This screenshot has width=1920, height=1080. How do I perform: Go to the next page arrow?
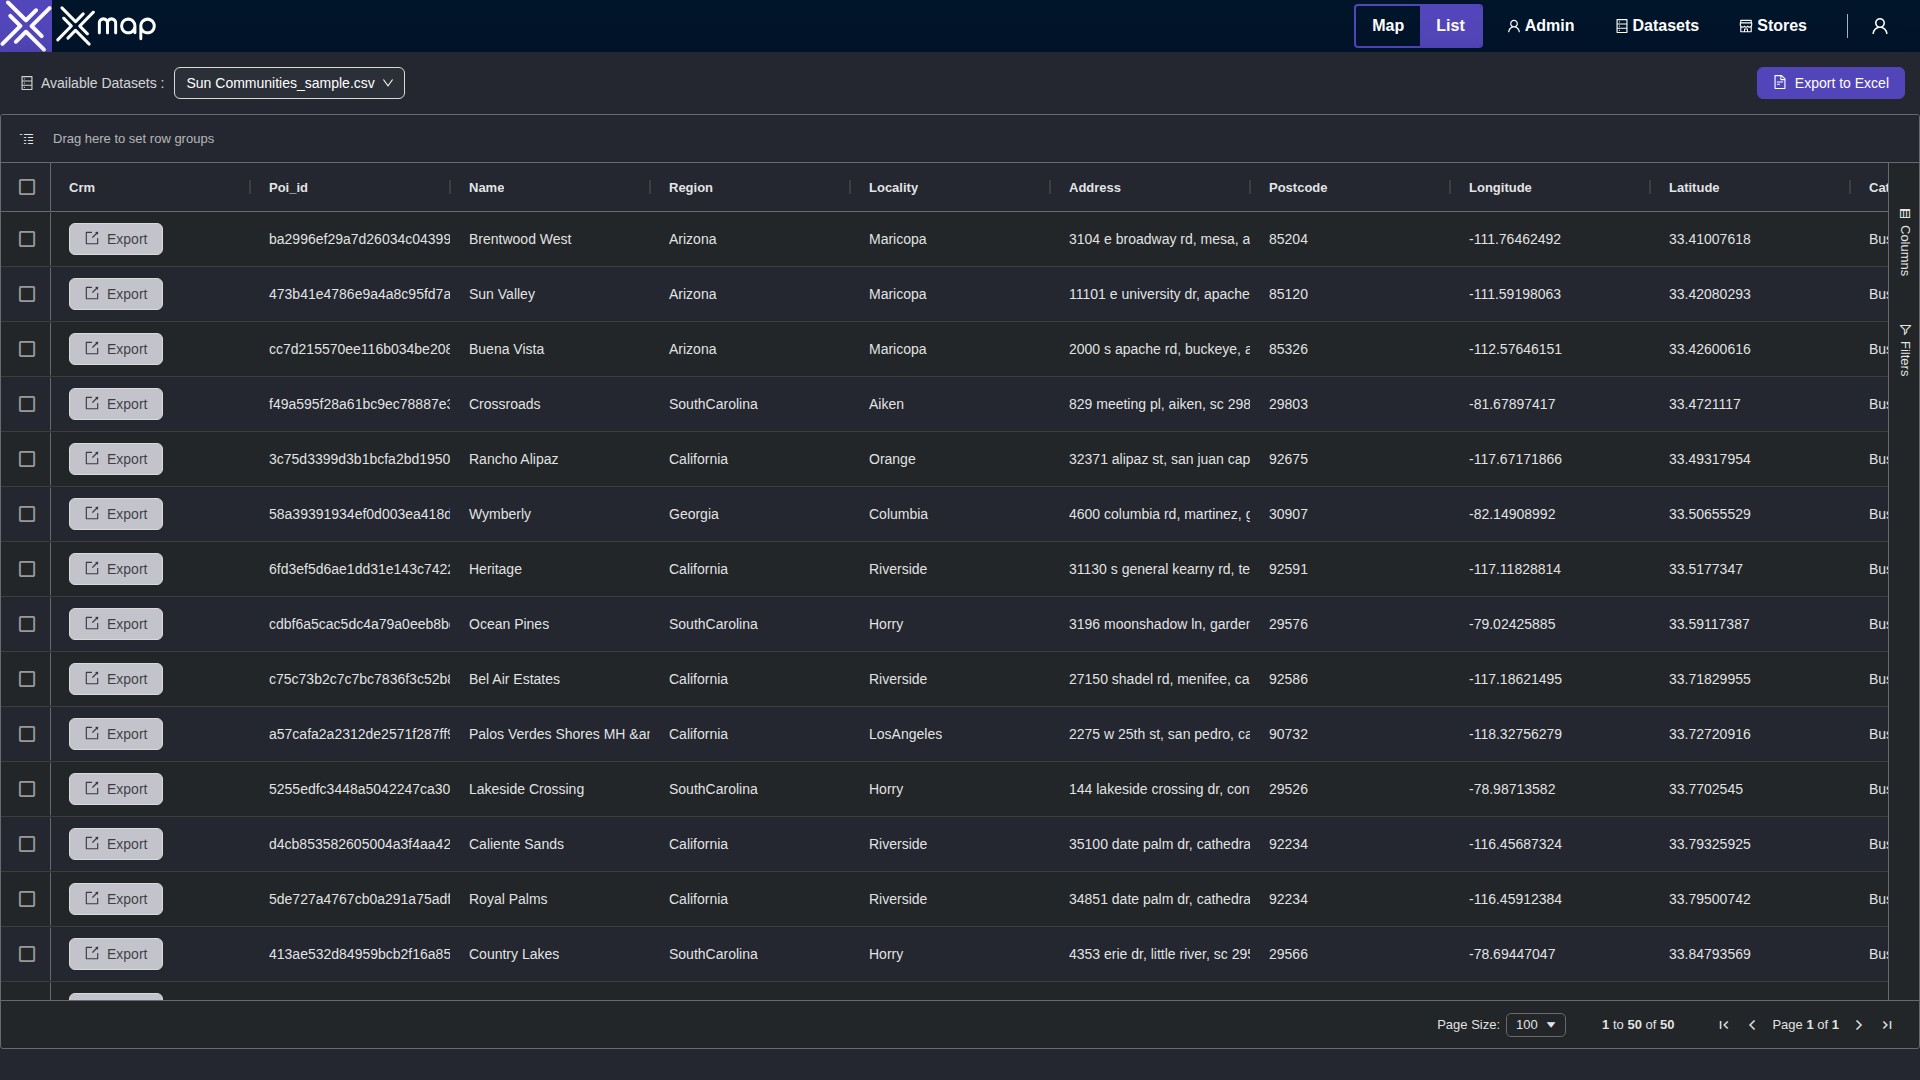pyautogui.click(x=1858, y=1025)
